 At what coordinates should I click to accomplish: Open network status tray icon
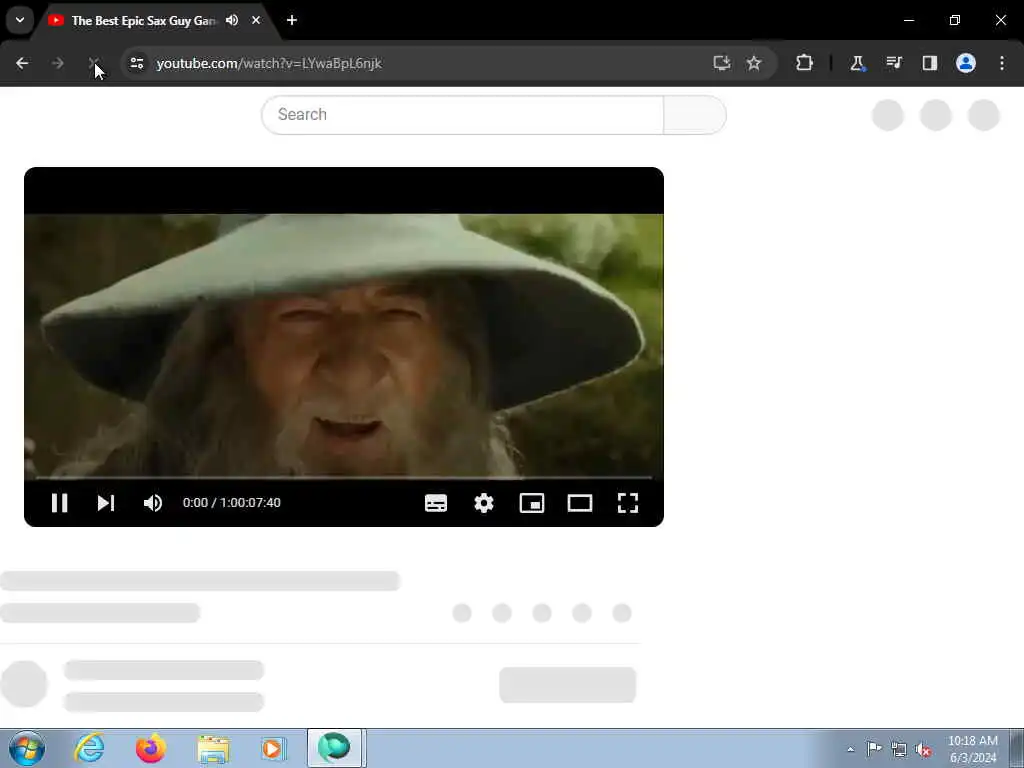click(x=899, y=749)
